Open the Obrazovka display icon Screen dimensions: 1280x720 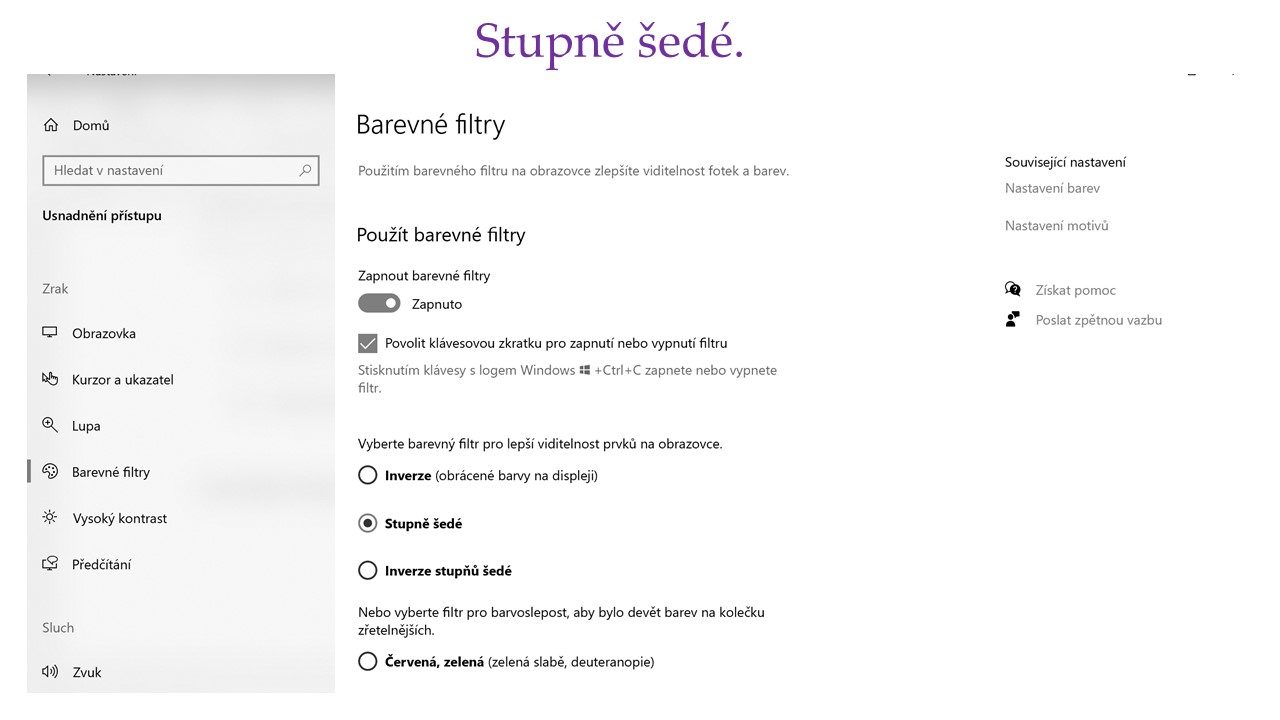[x=50, y=333]
